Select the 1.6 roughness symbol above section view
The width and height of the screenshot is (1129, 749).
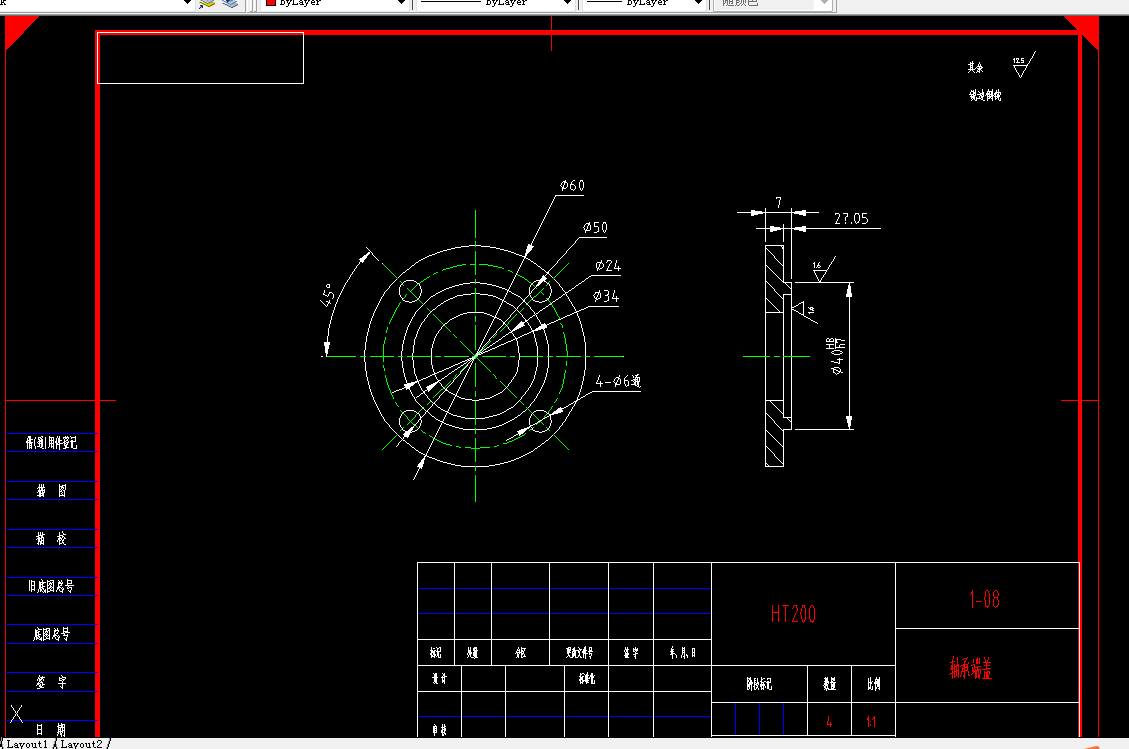coord(823,269)
